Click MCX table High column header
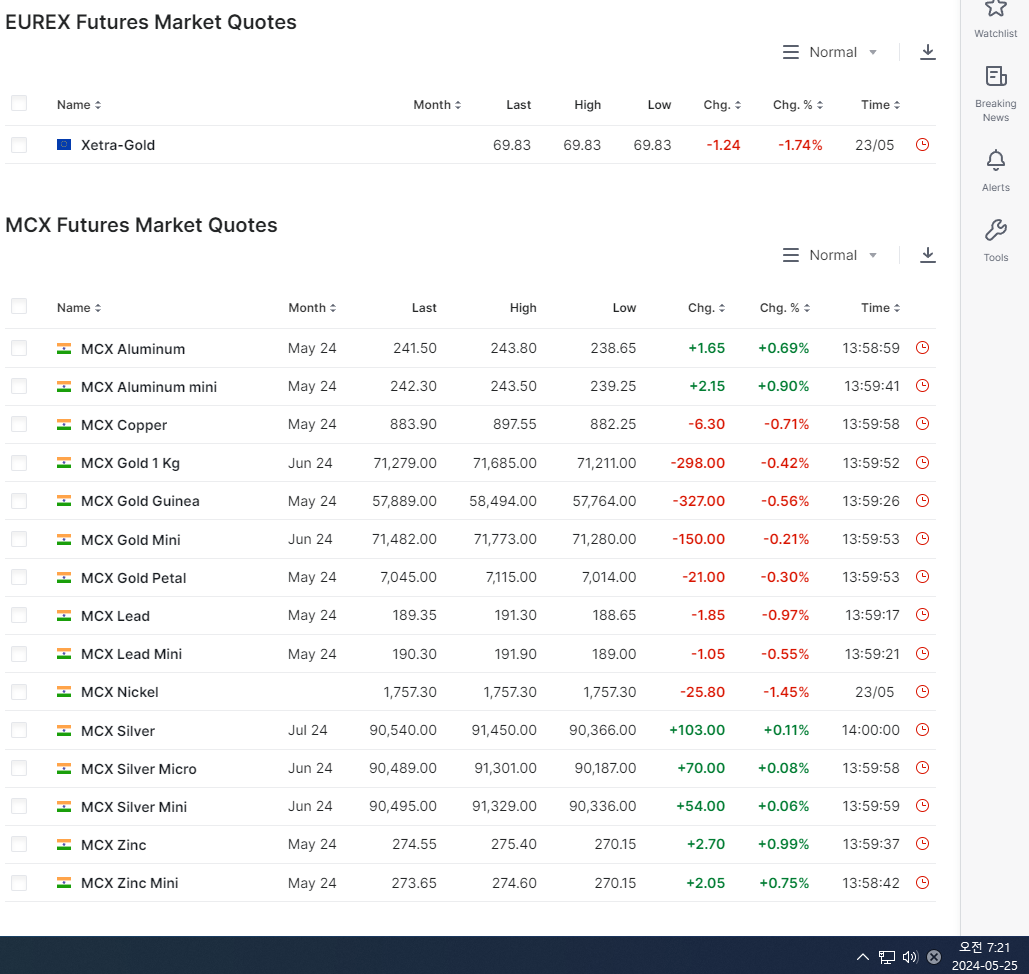Viewport: 1029px width, 974px height. 523,307
